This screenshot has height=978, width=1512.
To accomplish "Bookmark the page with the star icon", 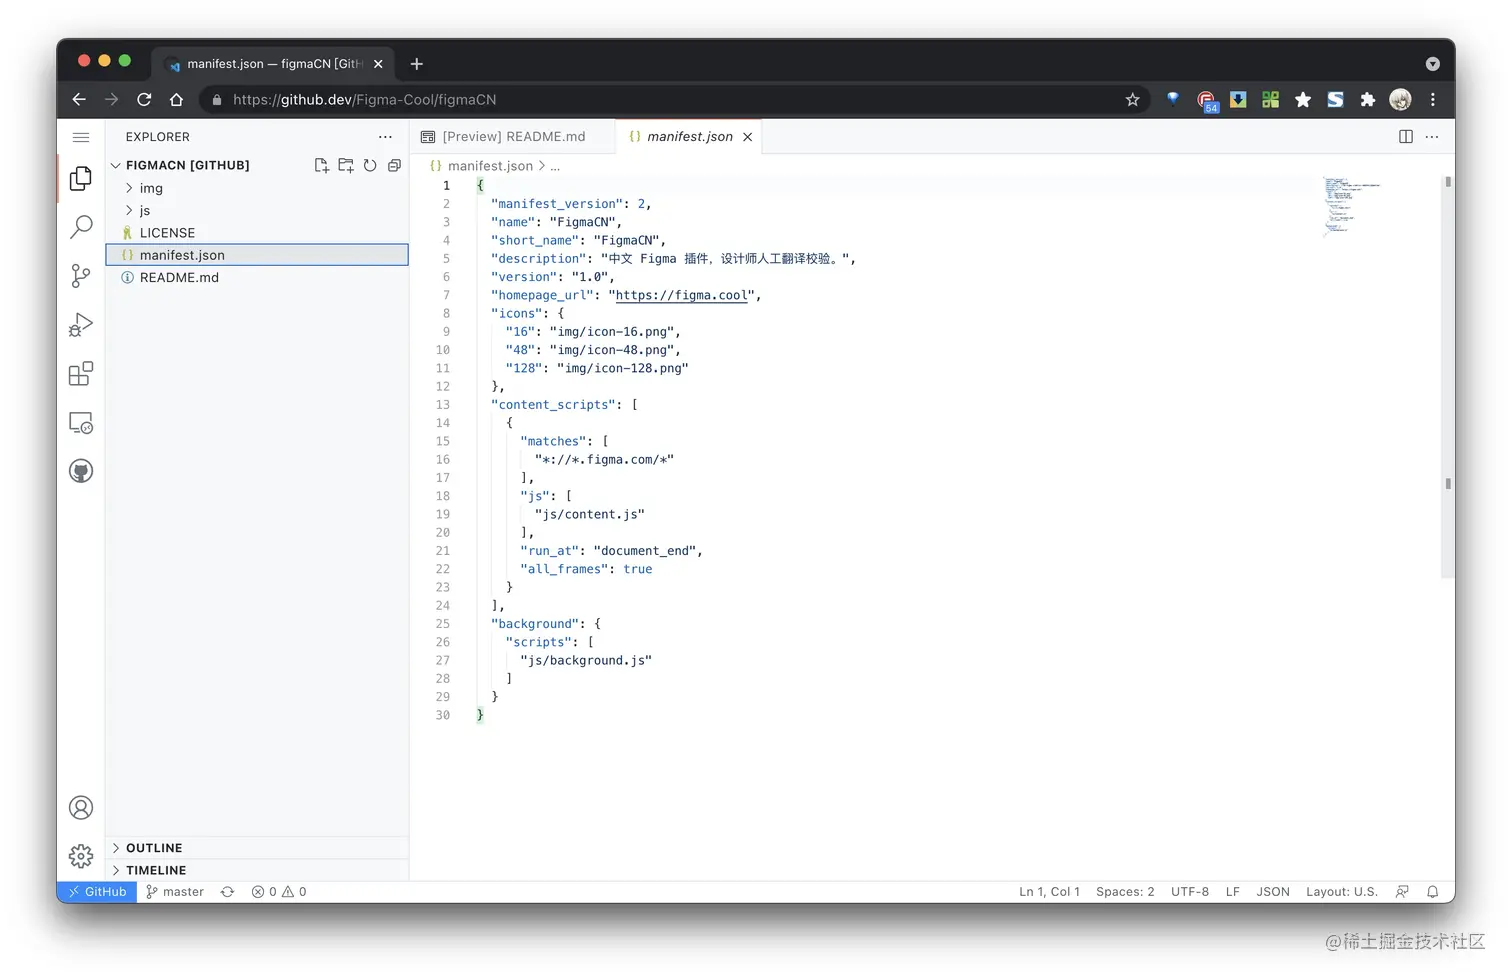I will tap(1132, 99).
